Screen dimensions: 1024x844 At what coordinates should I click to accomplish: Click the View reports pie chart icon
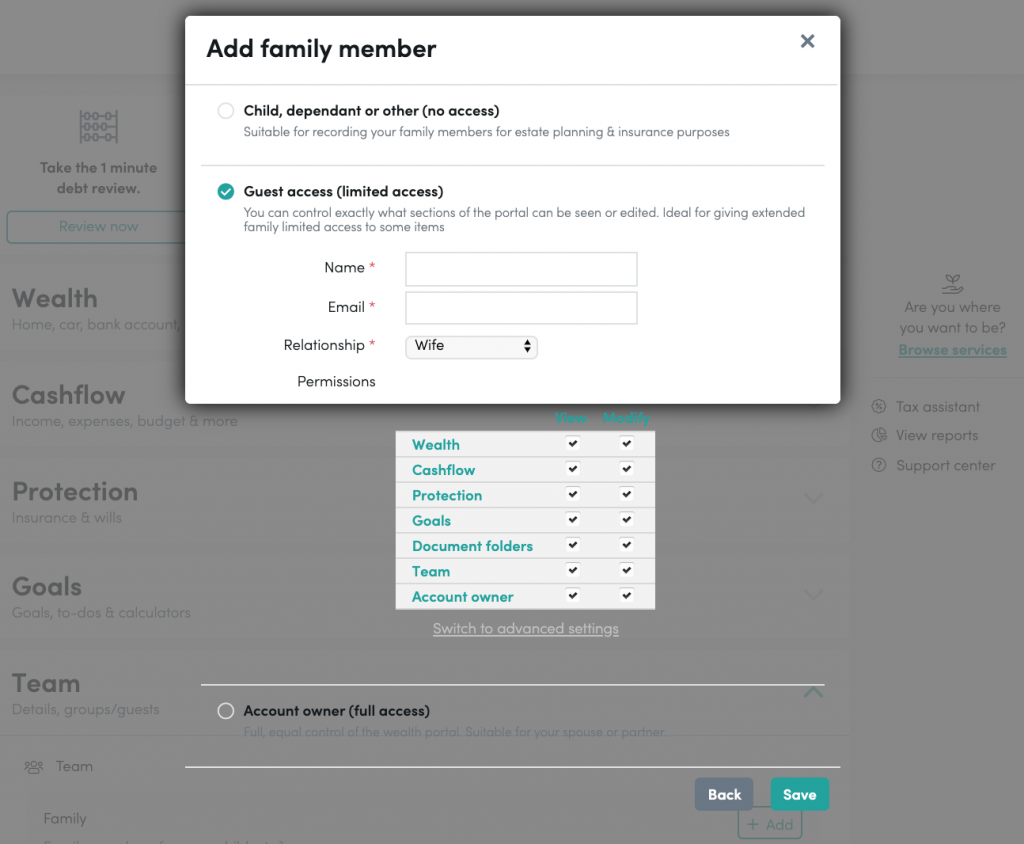(879, 436)
